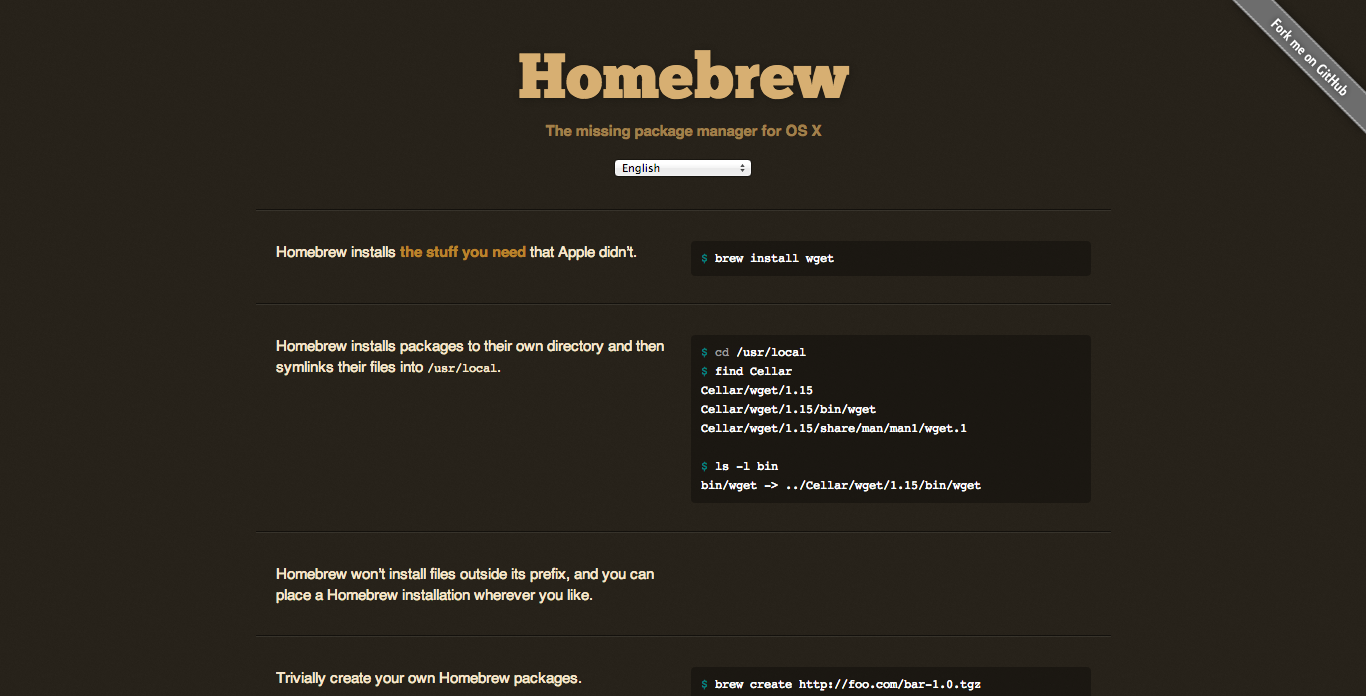Open the English language dropdown
Screen dimensions: 1366x696
pos(682,168)
